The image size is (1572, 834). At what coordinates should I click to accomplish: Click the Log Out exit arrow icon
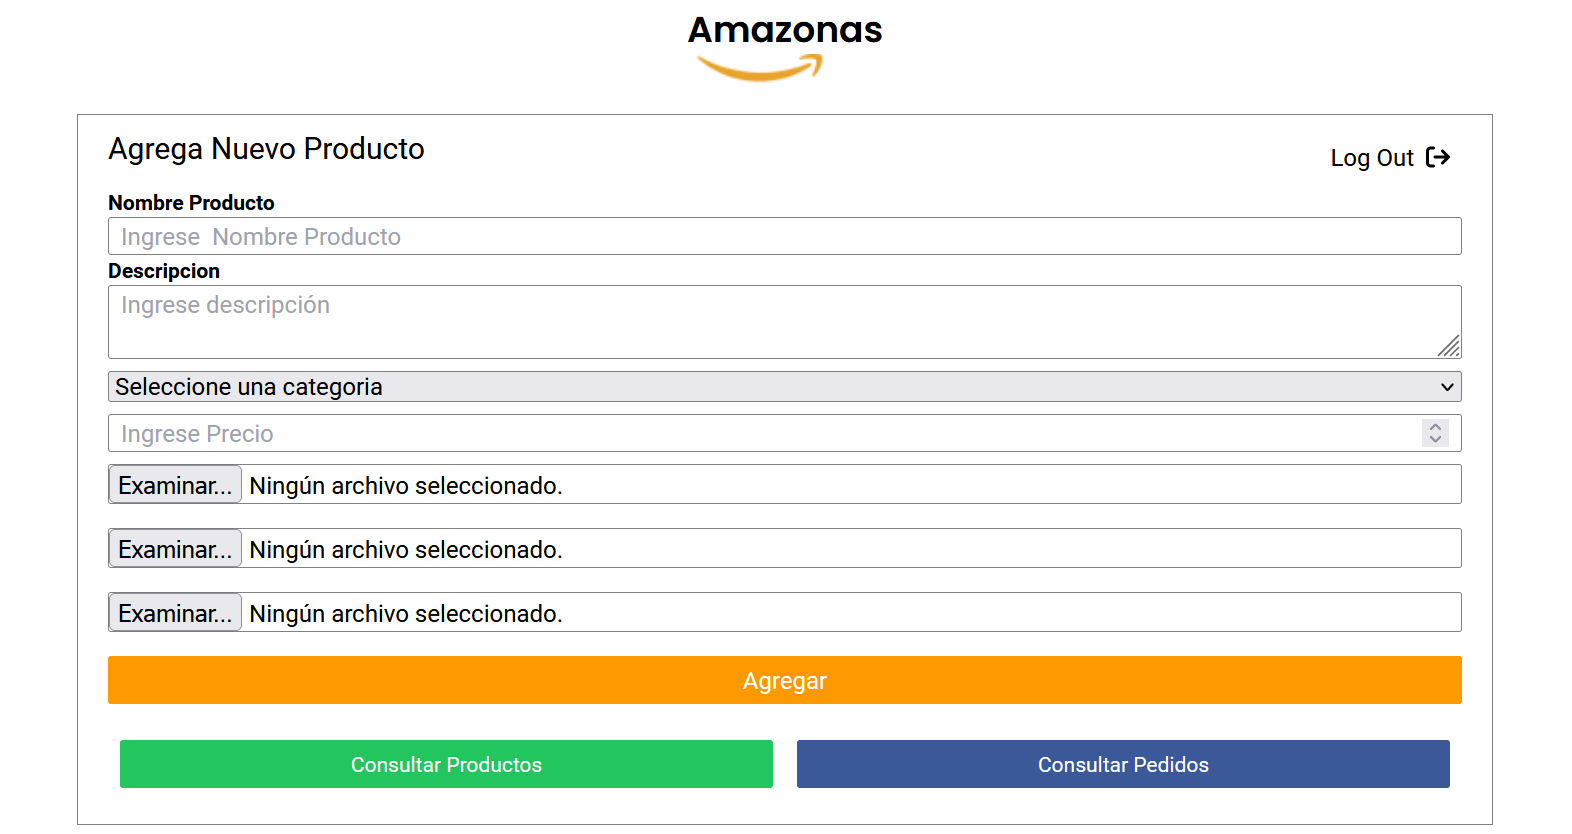[1438, 157]
